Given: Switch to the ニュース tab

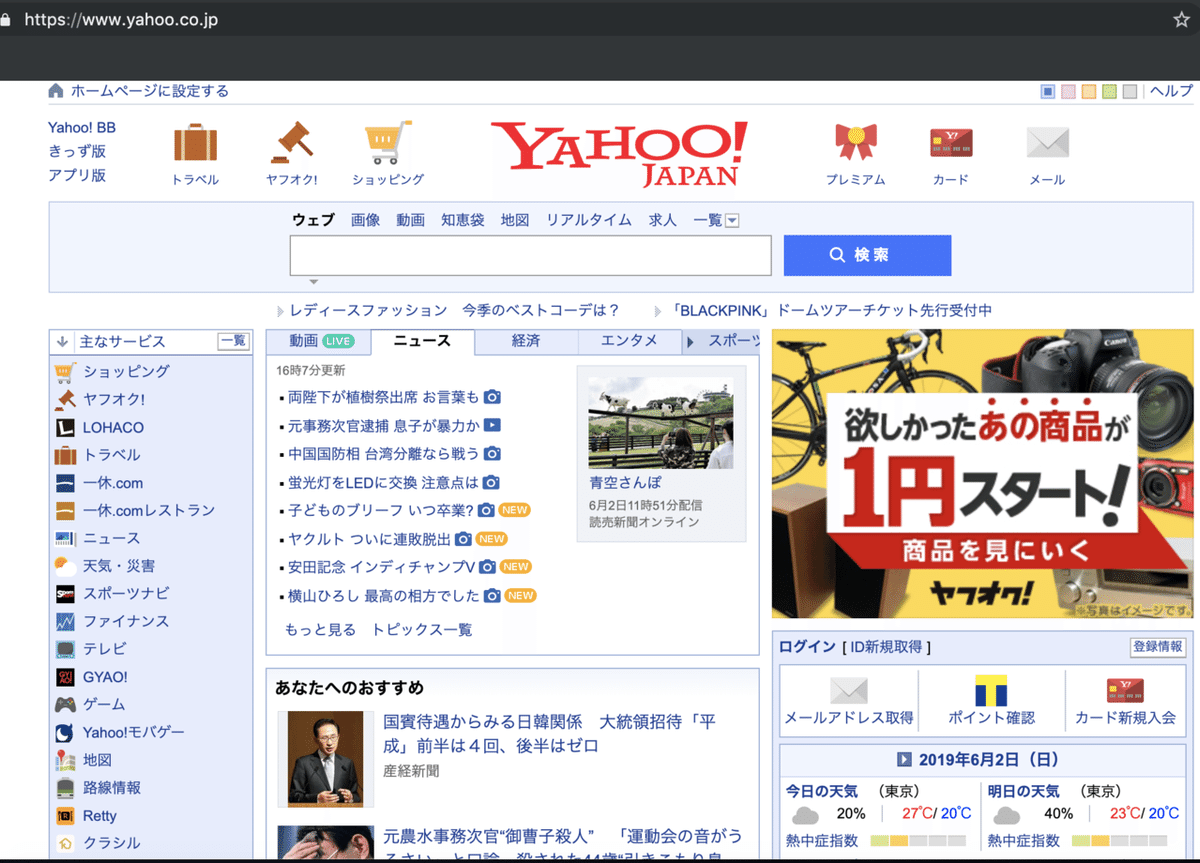Looking at the screenshot, I should 422,341.
